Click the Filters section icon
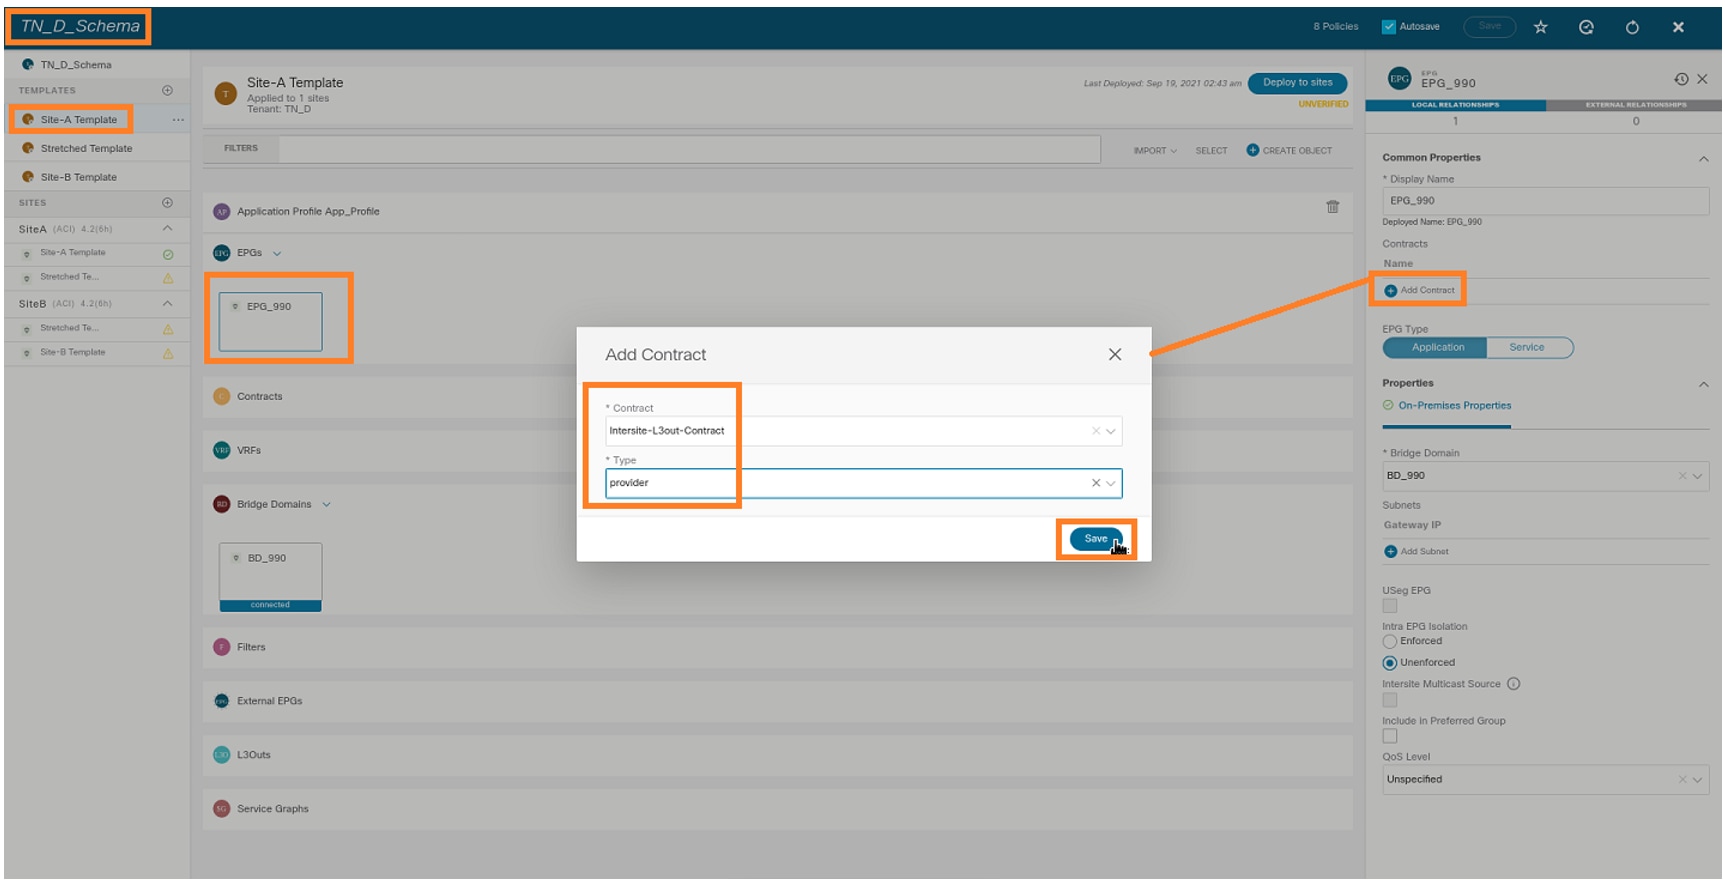The image size is (1725, 884). (x=222, y=648)
